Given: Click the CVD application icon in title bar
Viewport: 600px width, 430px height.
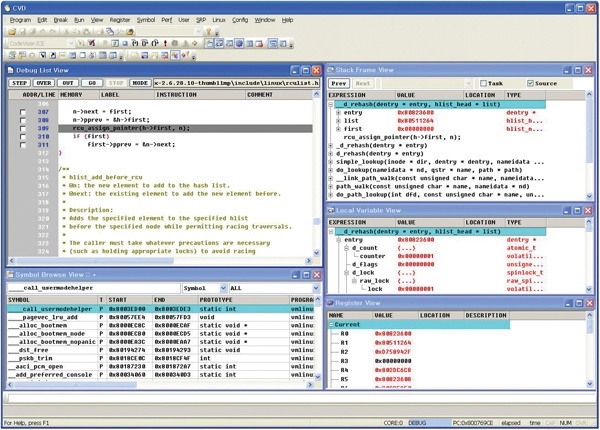Looking at the screenshot, I should point(8,6).
